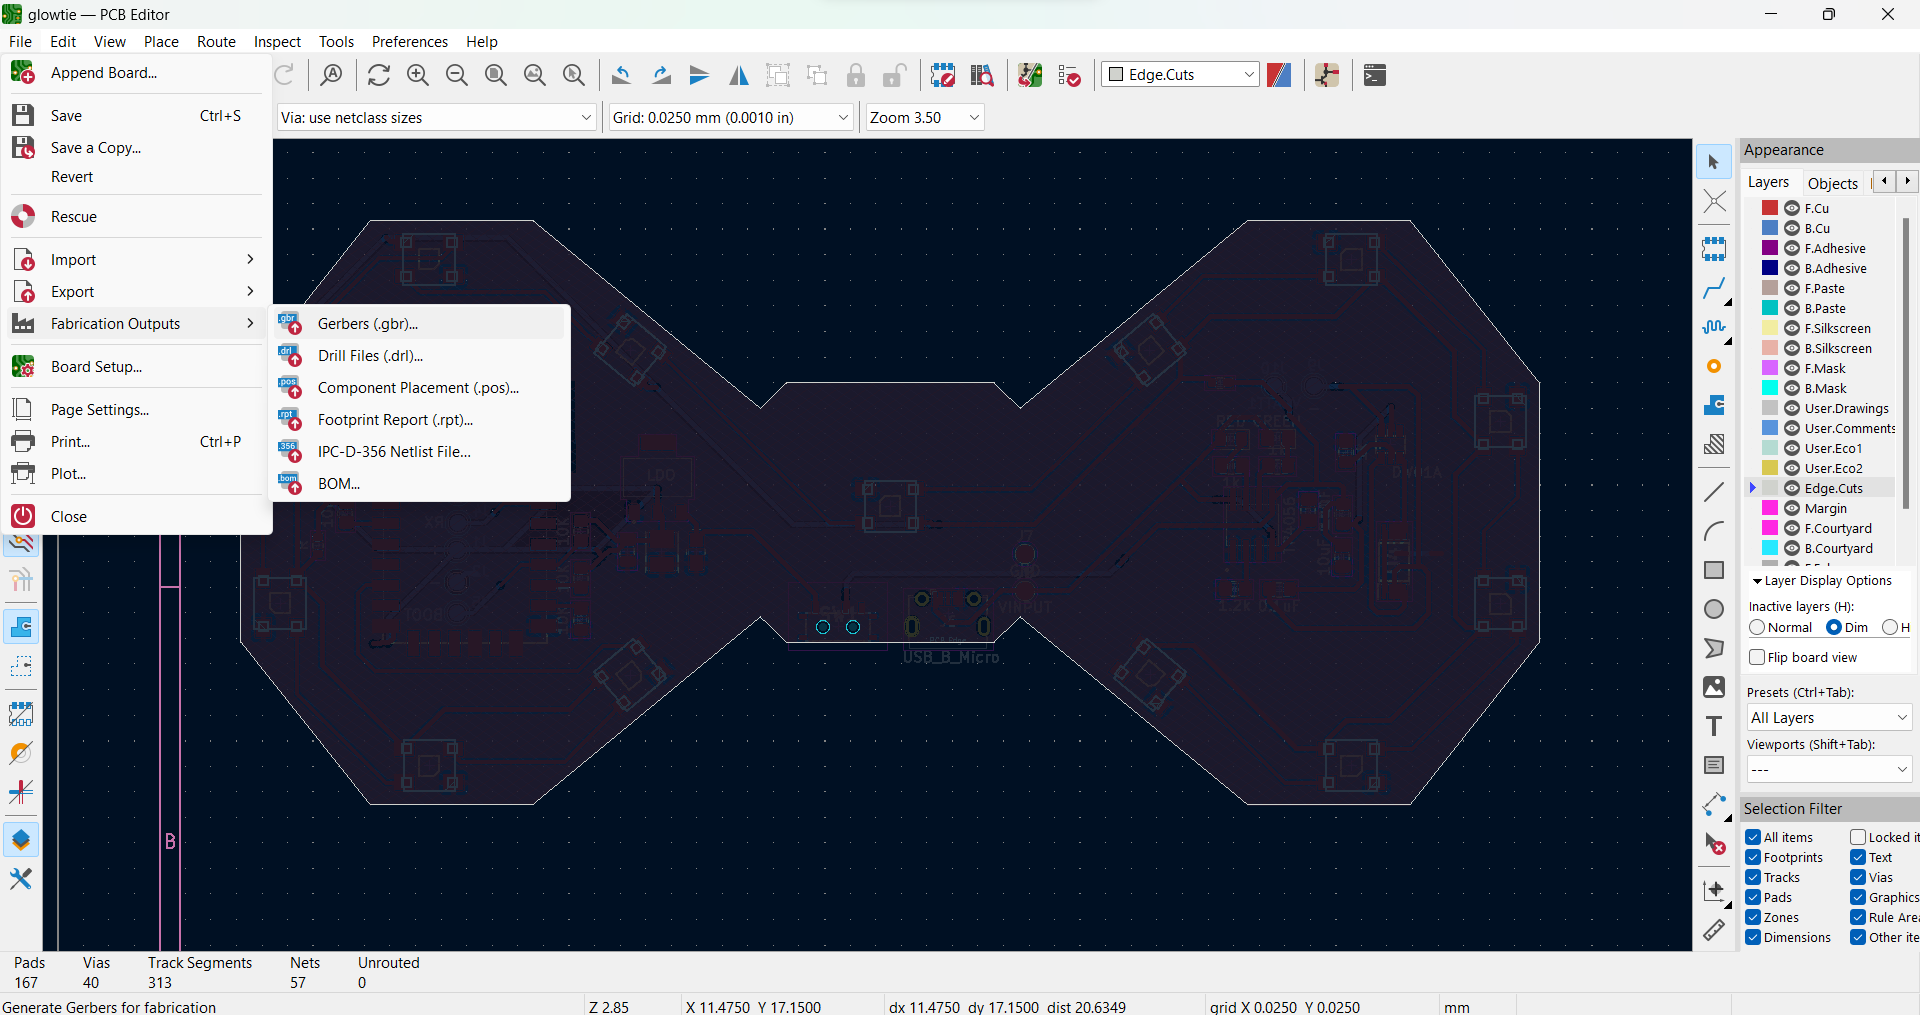This screenshot has height=1015, width=1920.
Task: Click Plot... in the File menu
Action: [x=136, y=474]
